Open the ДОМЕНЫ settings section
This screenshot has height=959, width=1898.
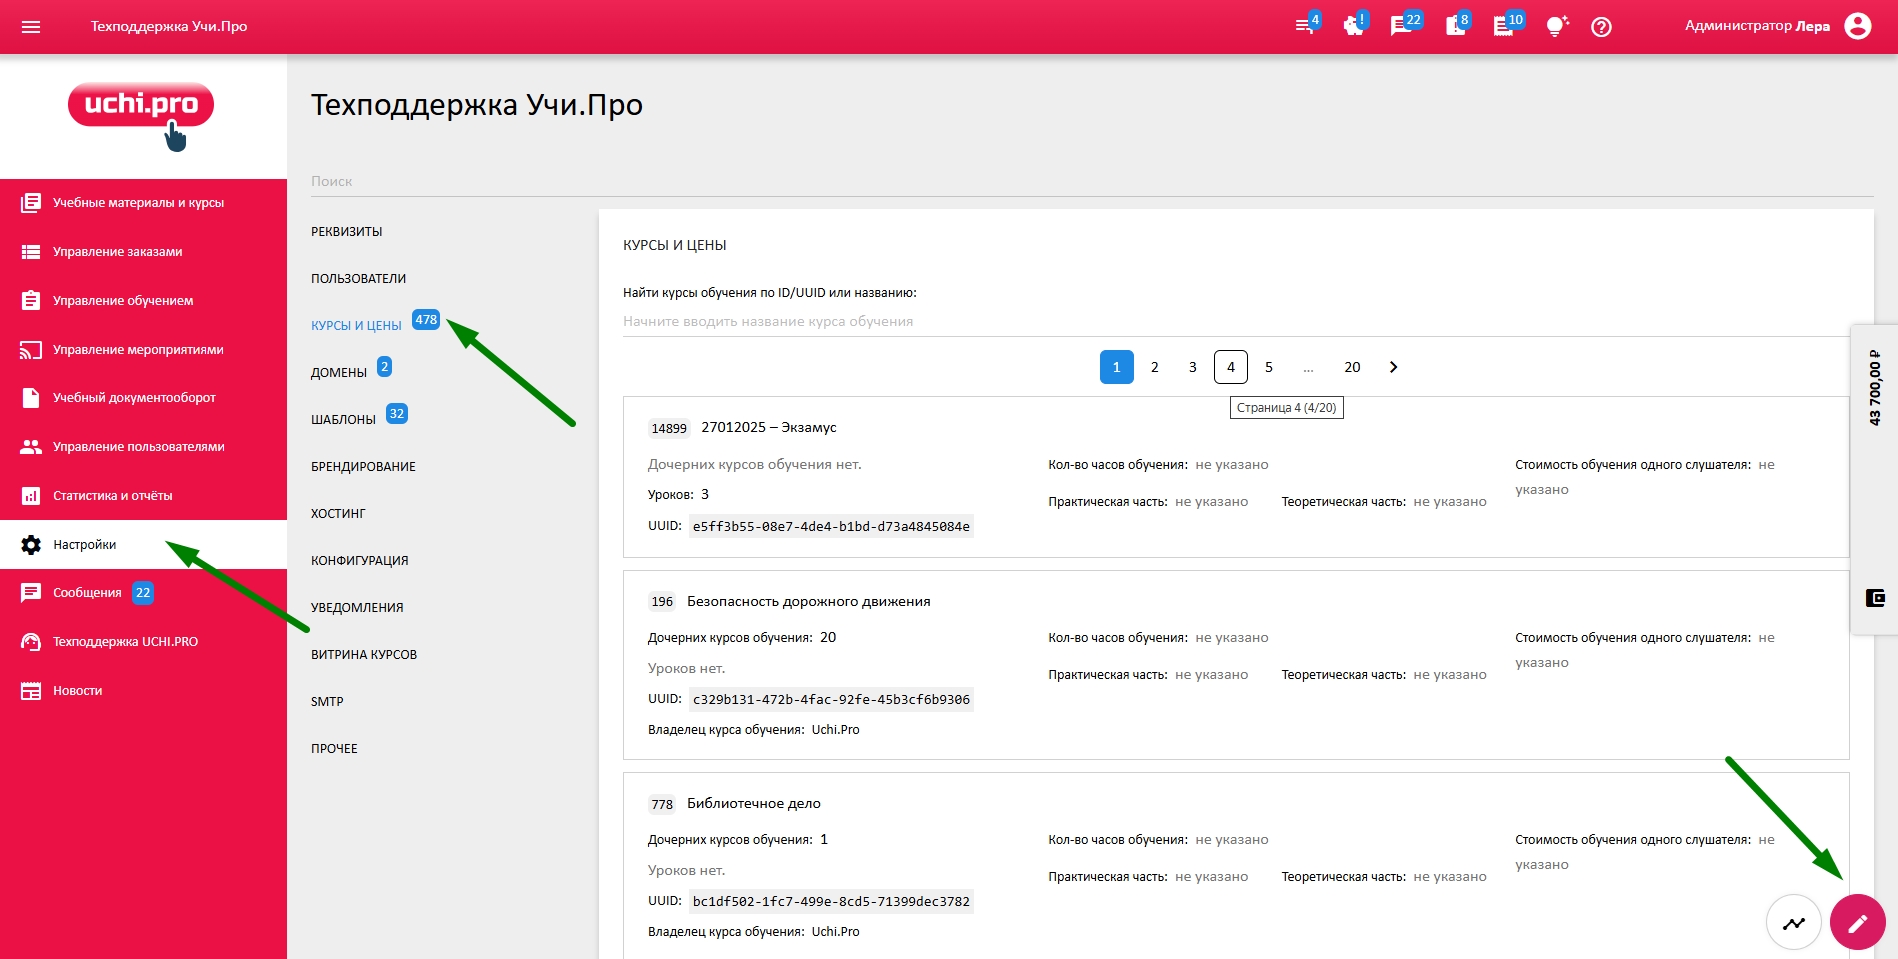339,373
